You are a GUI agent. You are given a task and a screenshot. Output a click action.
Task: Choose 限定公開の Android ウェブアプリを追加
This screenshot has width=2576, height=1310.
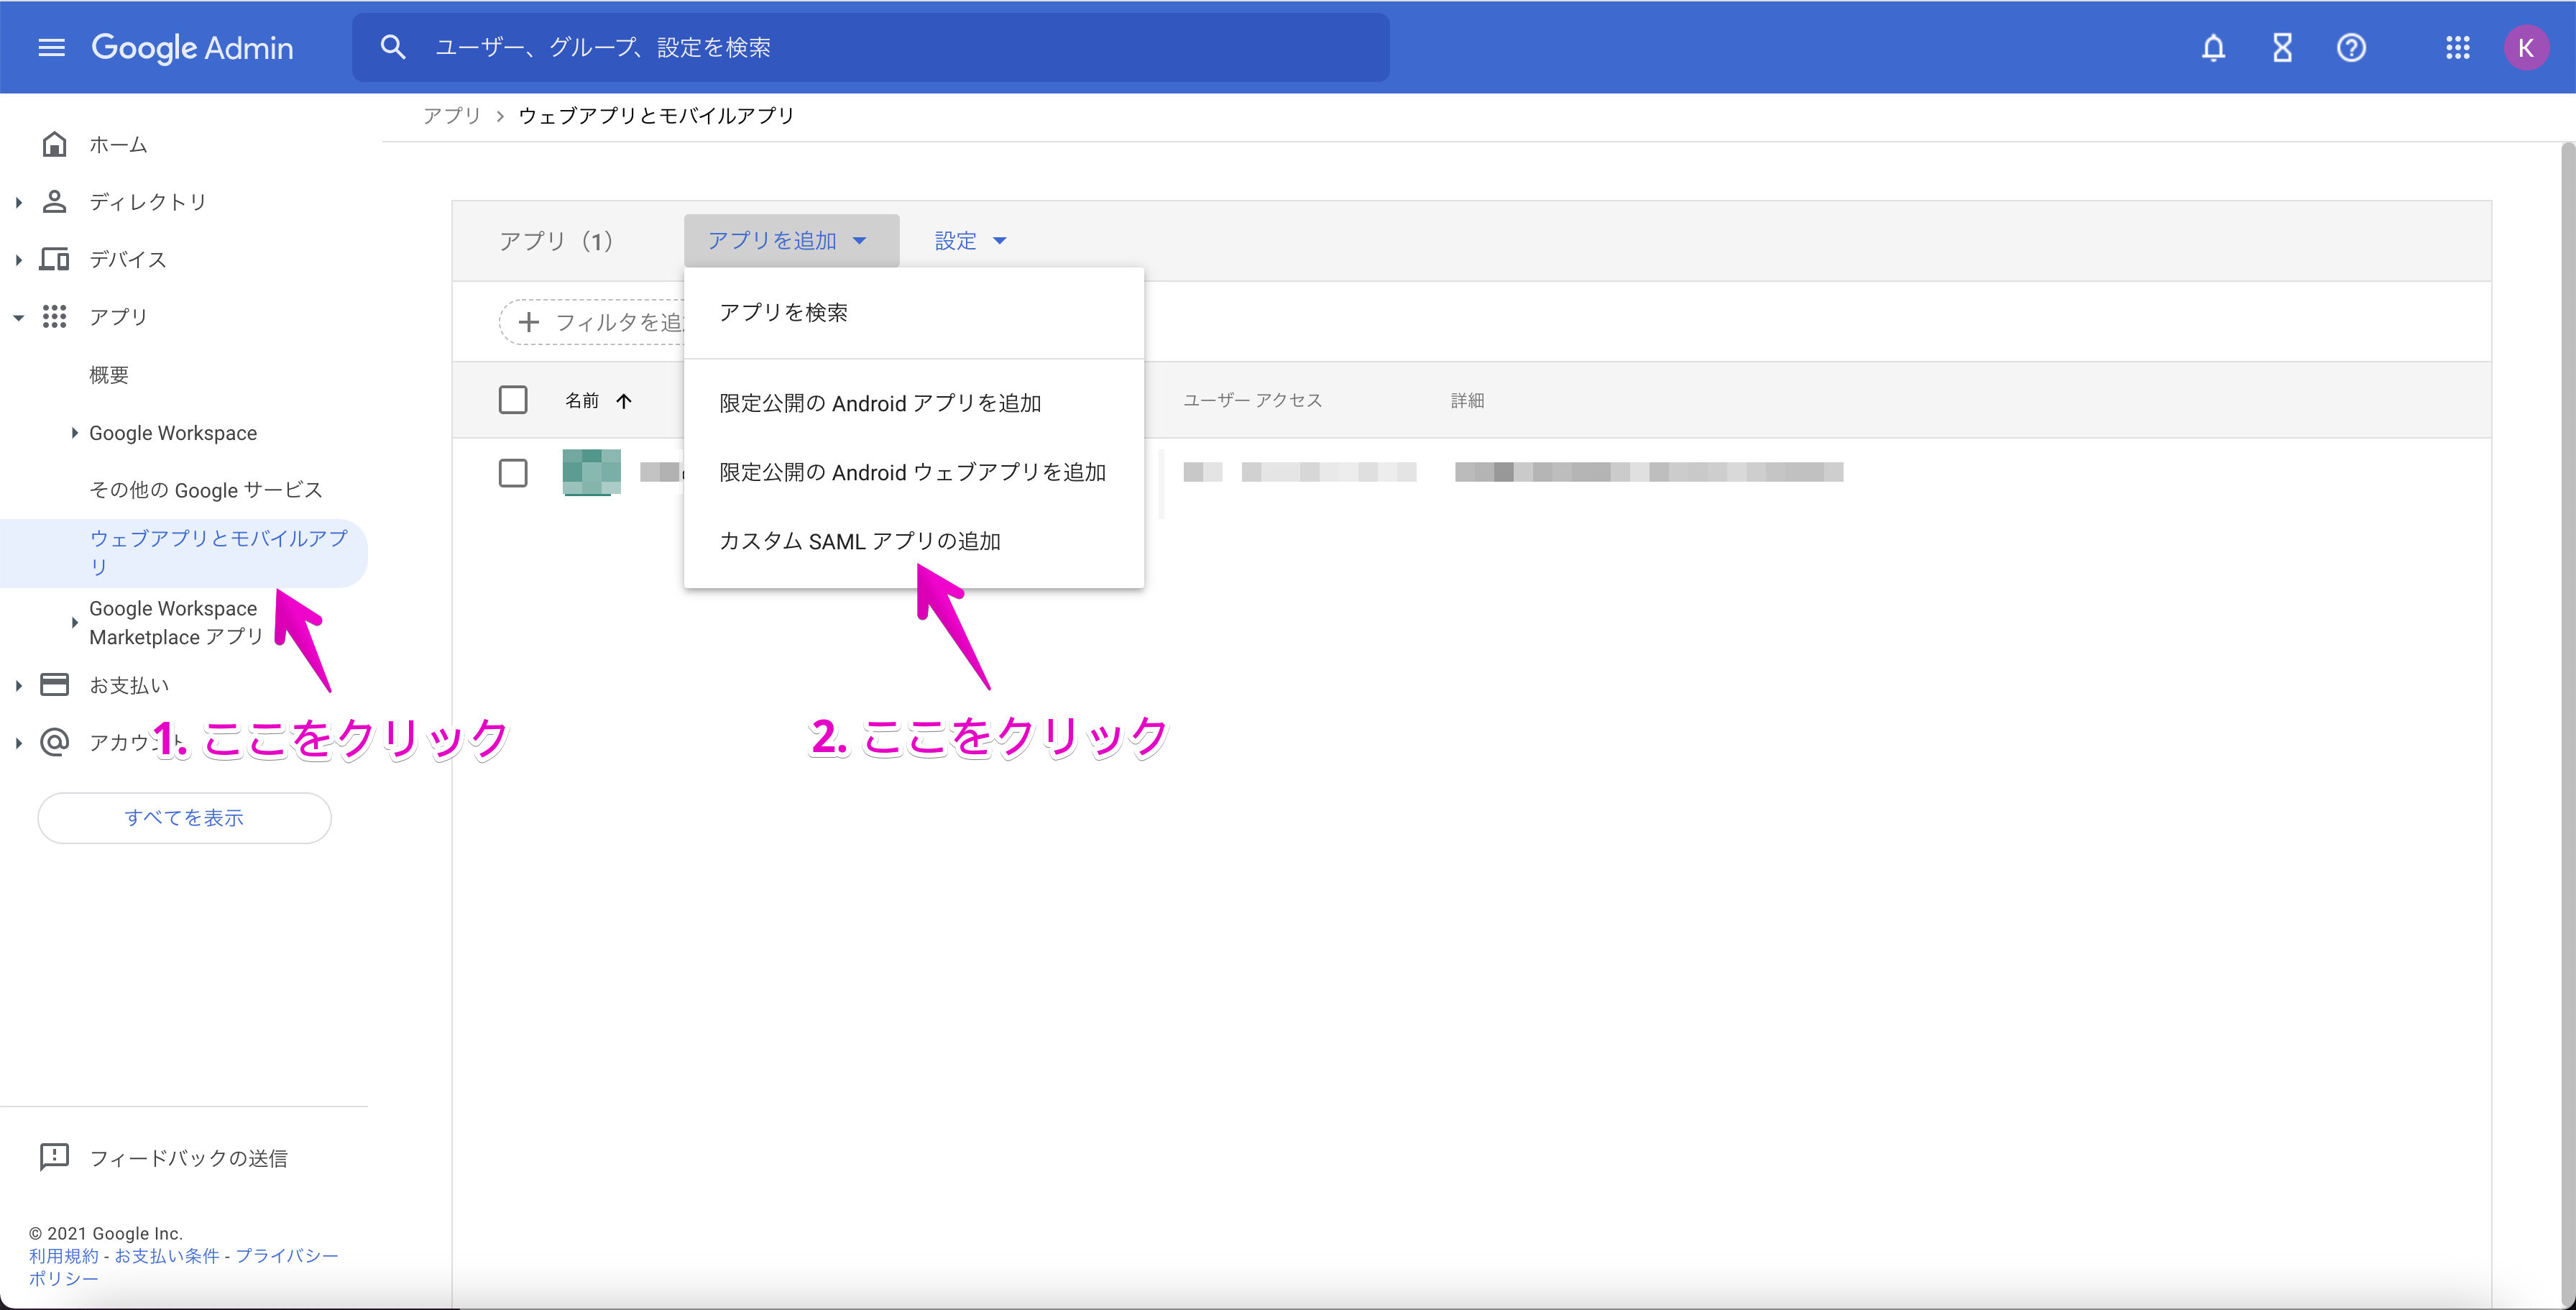pos(914,472)
